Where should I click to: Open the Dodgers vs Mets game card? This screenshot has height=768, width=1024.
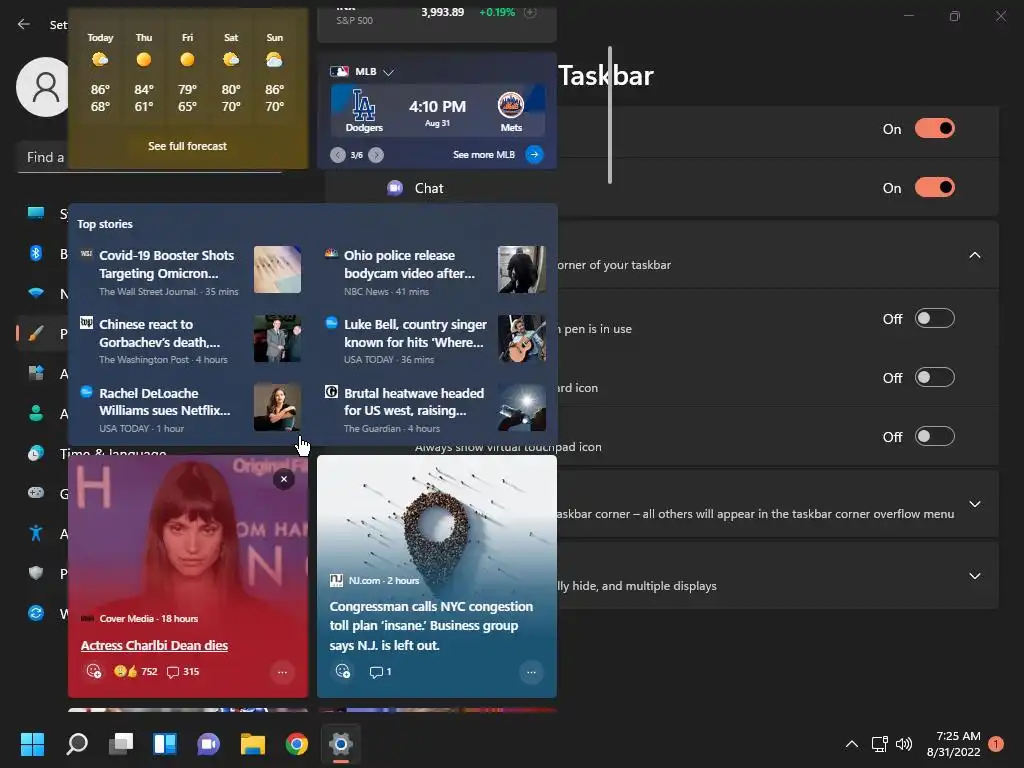(438, 110)
